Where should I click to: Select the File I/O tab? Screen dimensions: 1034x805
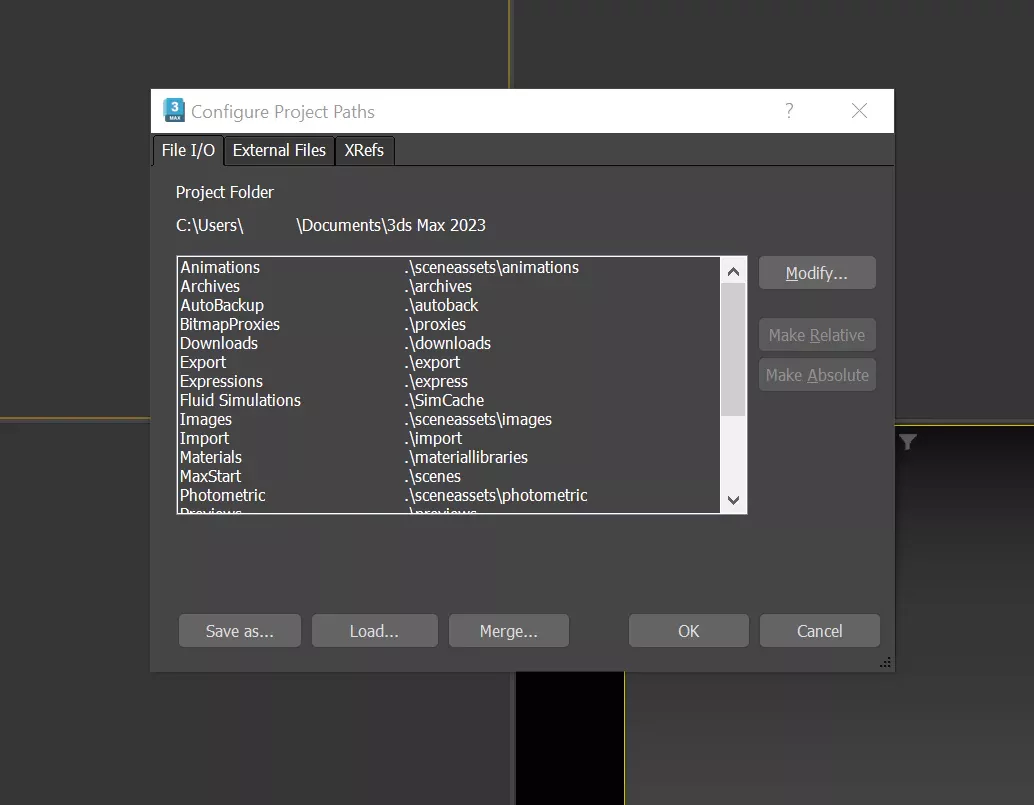(188, 150)
